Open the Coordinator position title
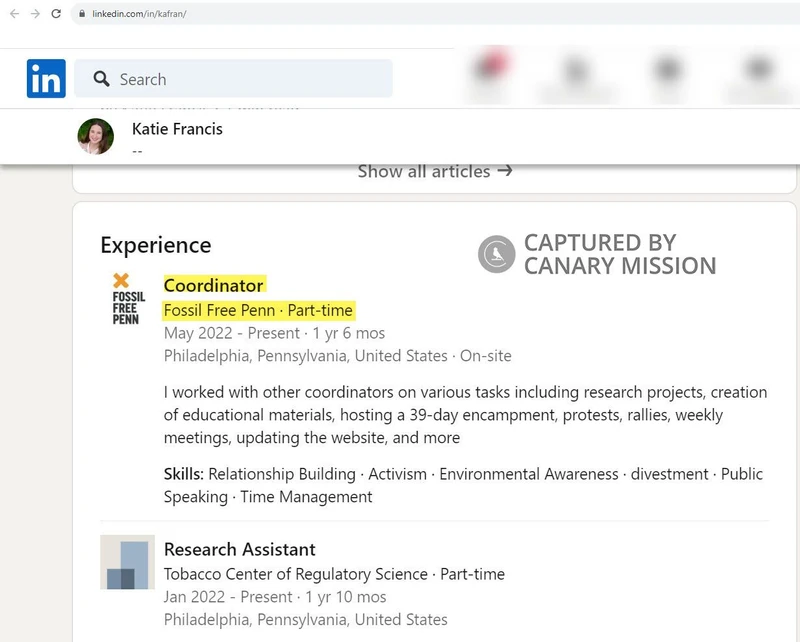The width and height of the screenshot is (800, 642). click(x=213, y=285)
